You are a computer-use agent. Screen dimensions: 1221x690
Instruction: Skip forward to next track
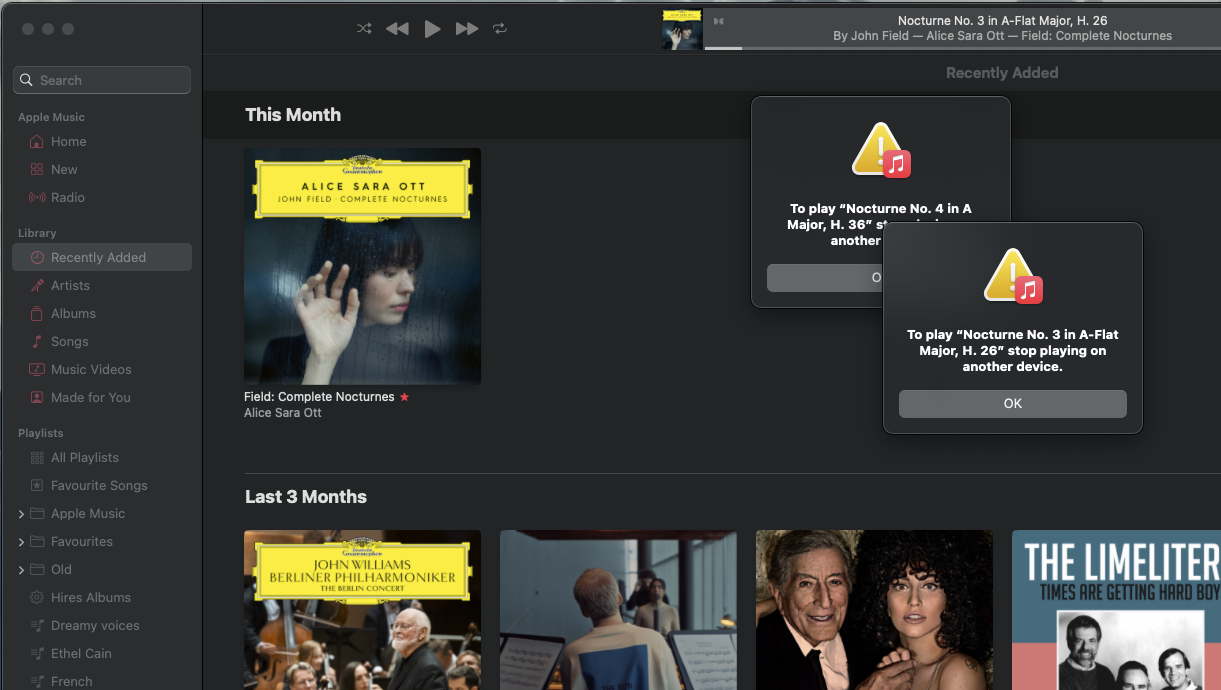coord(467,29)
